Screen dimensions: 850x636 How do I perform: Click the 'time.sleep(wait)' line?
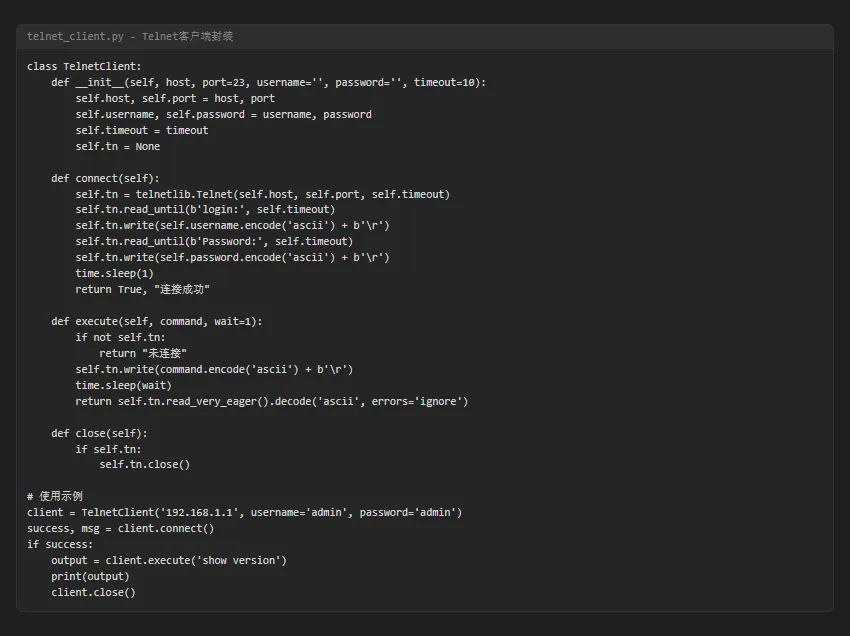pos(123,385)
